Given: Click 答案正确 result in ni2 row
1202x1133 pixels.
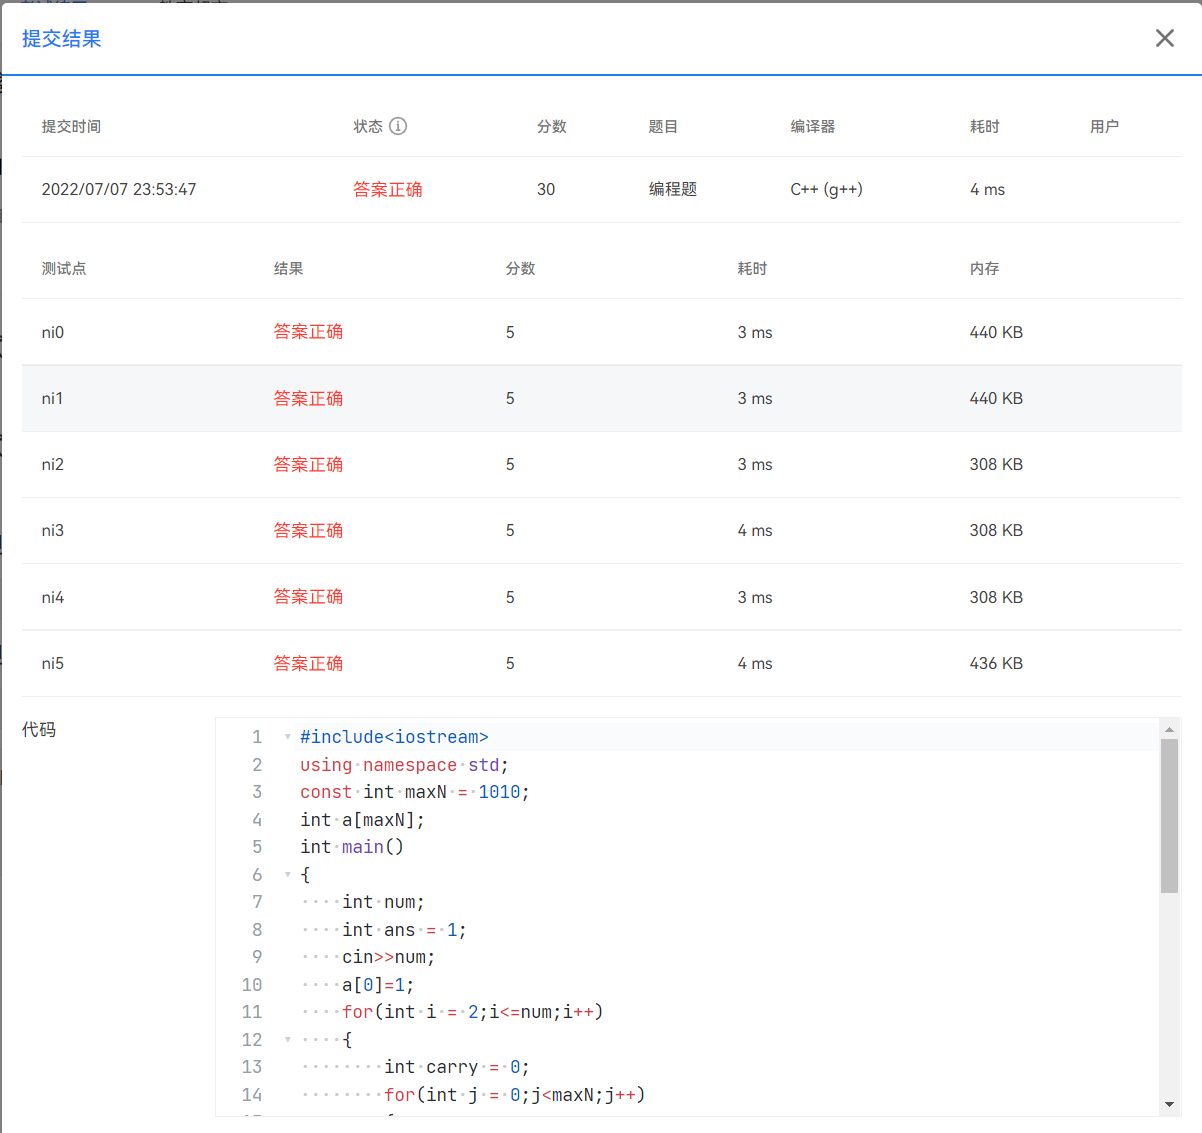Looking at the screenshot, I should point(309,464).
